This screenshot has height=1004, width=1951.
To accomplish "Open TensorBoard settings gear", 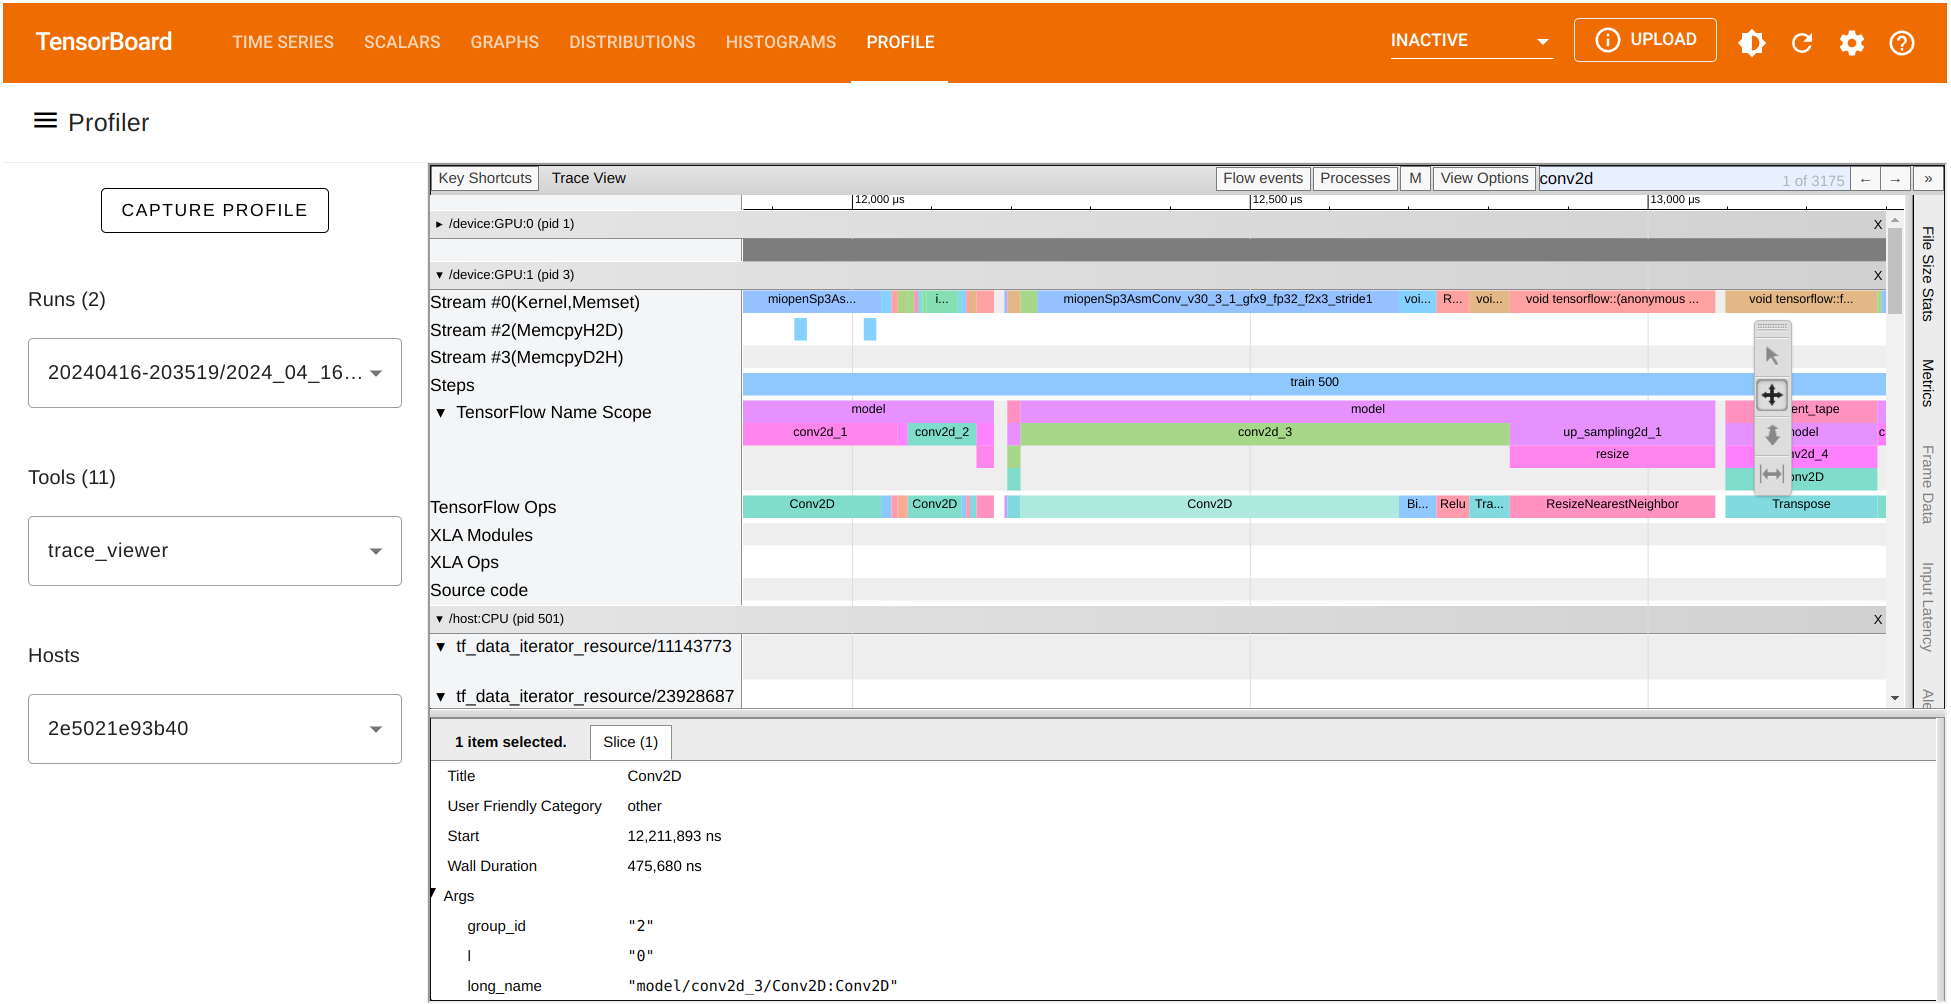I will (x=1852, y=42).
